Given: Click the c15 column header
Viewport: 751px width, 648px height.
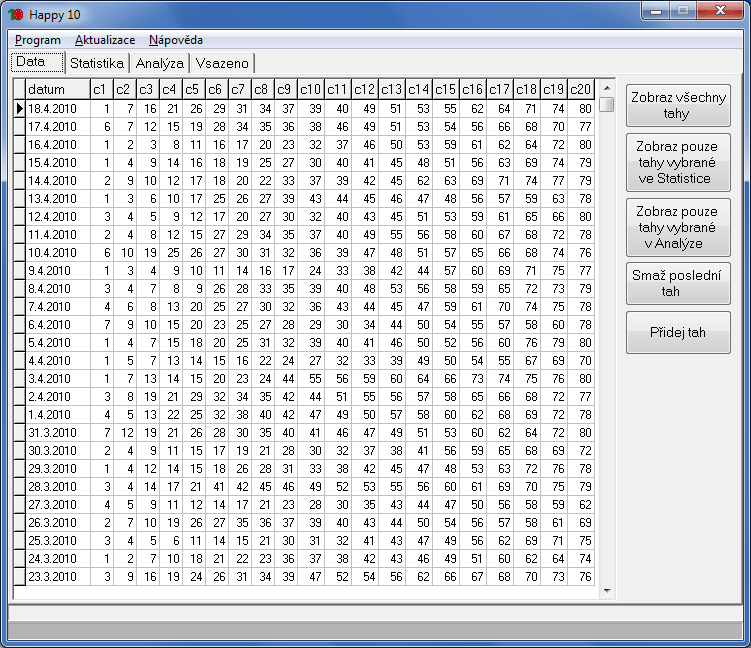Looking at the screenshot, I should (446, 90).
